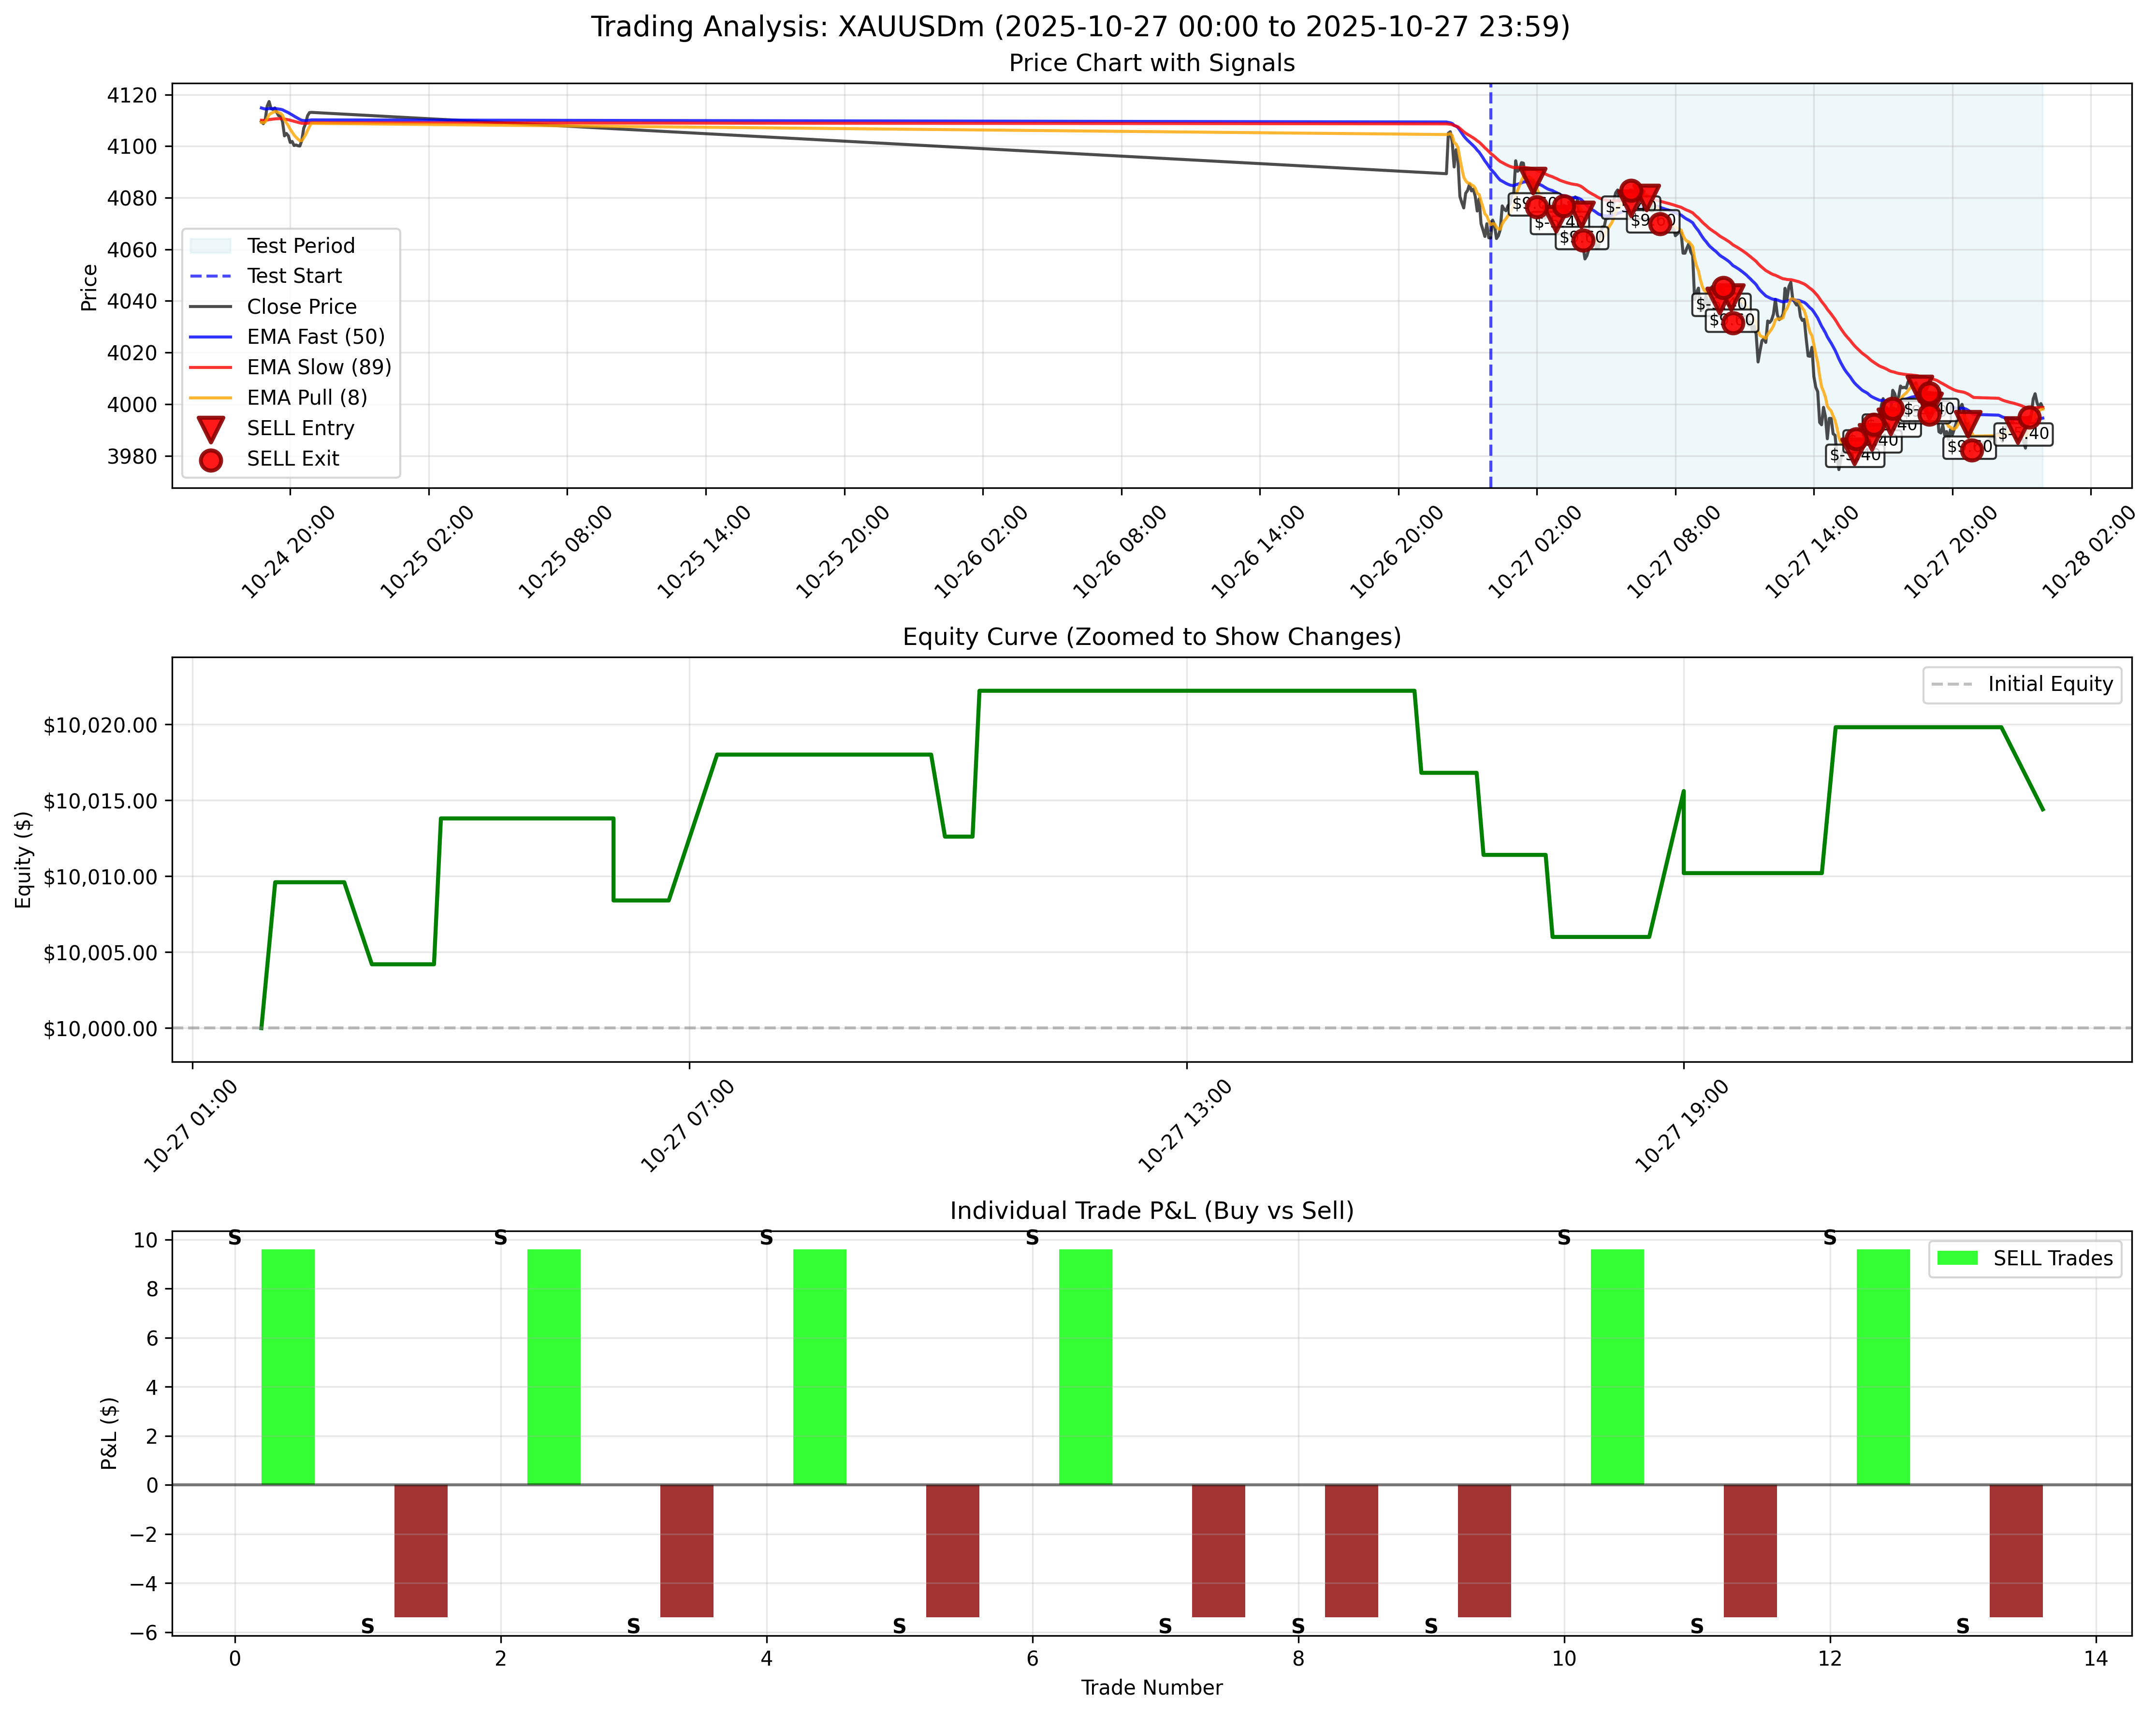Screen dimensions: 2156x1713
Task: Click the EMA Slow (89) red line legend icon
Action: 210,368
